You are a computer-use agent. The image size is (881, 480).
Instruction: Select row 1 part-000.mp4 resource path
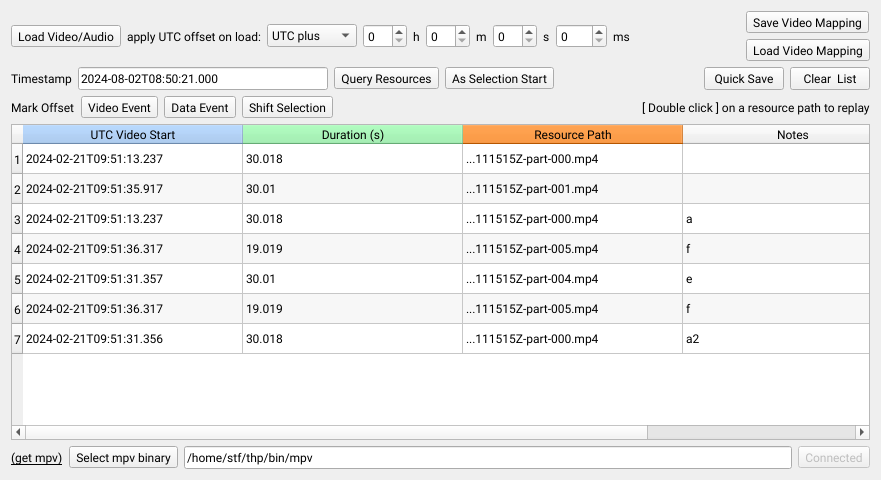coord(573,159)
